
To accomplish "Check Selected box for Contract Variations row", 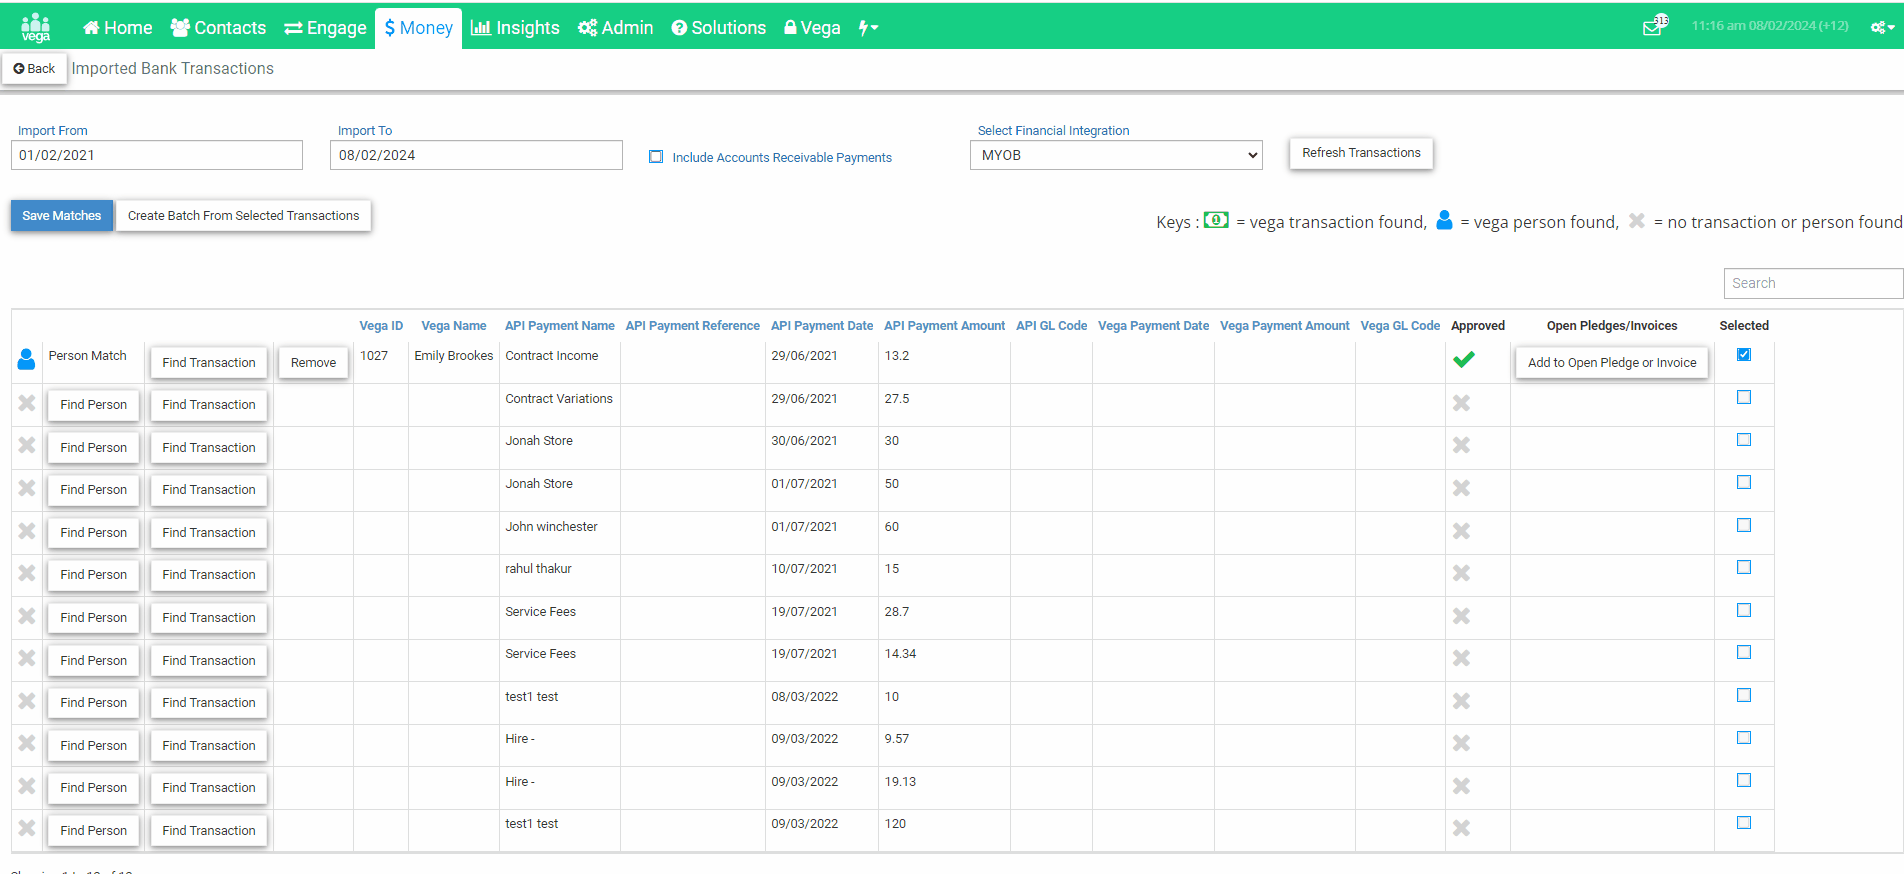I will pos(1744,397).
